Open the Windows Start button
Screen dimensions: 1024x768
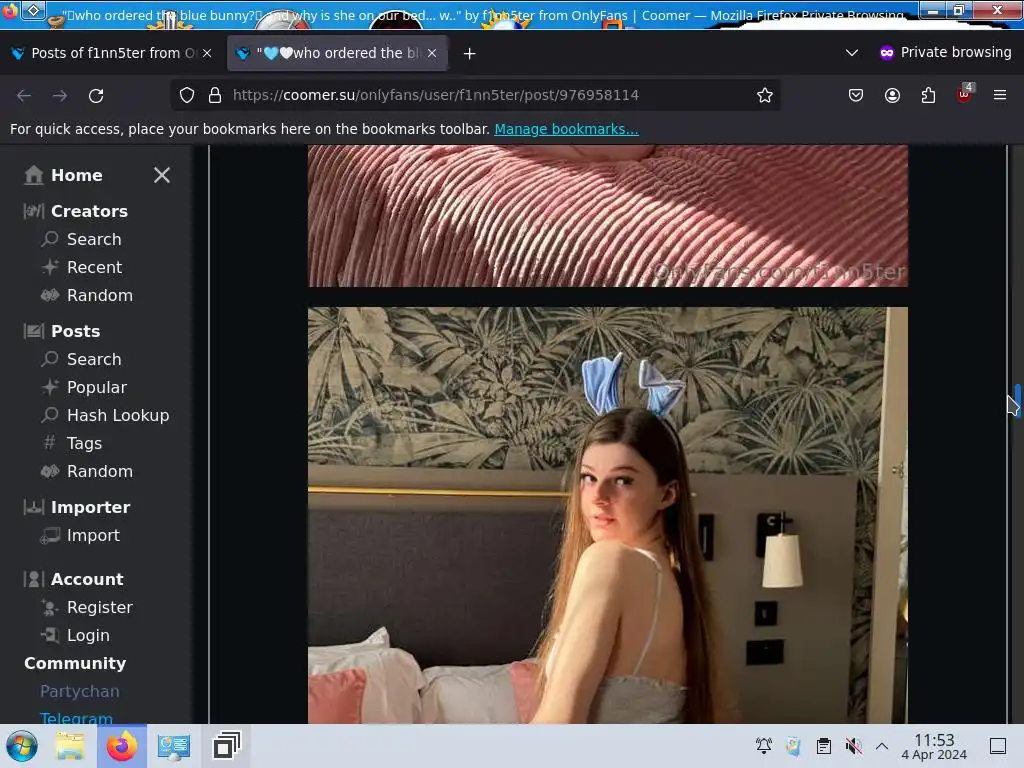click(x=22, y=746)
